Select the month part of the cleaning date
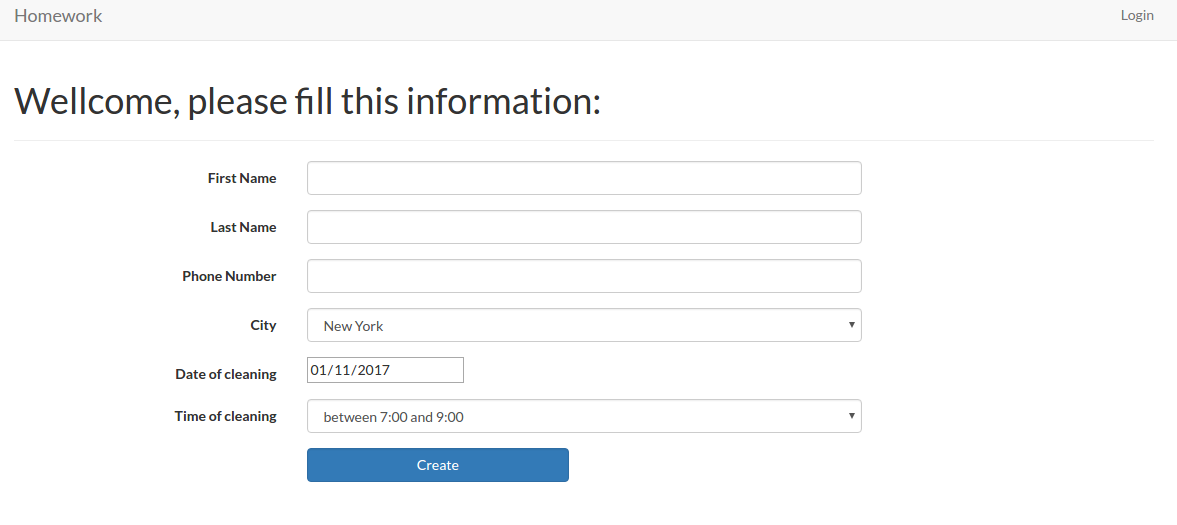 click(x=319, y=370)
